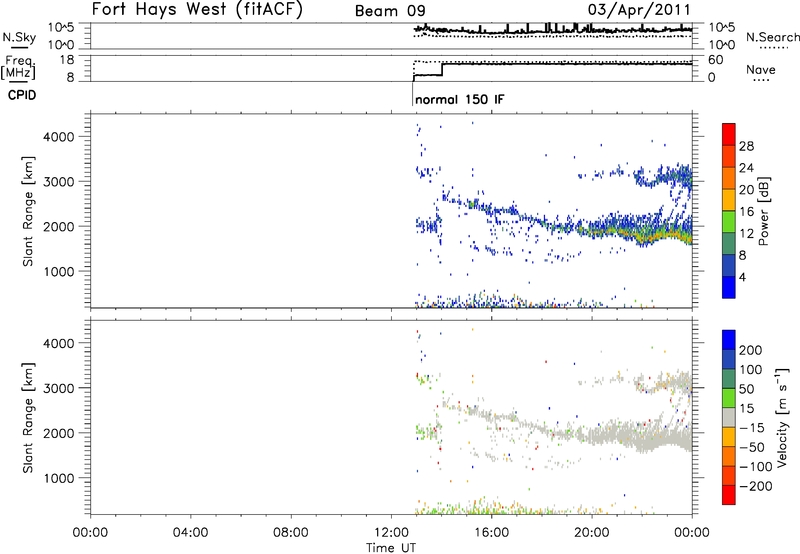The height and width of the screenshot is (554, 800).
Task: Click '1000' tick on the velocity panel
Action: click(x=58, y=478)
